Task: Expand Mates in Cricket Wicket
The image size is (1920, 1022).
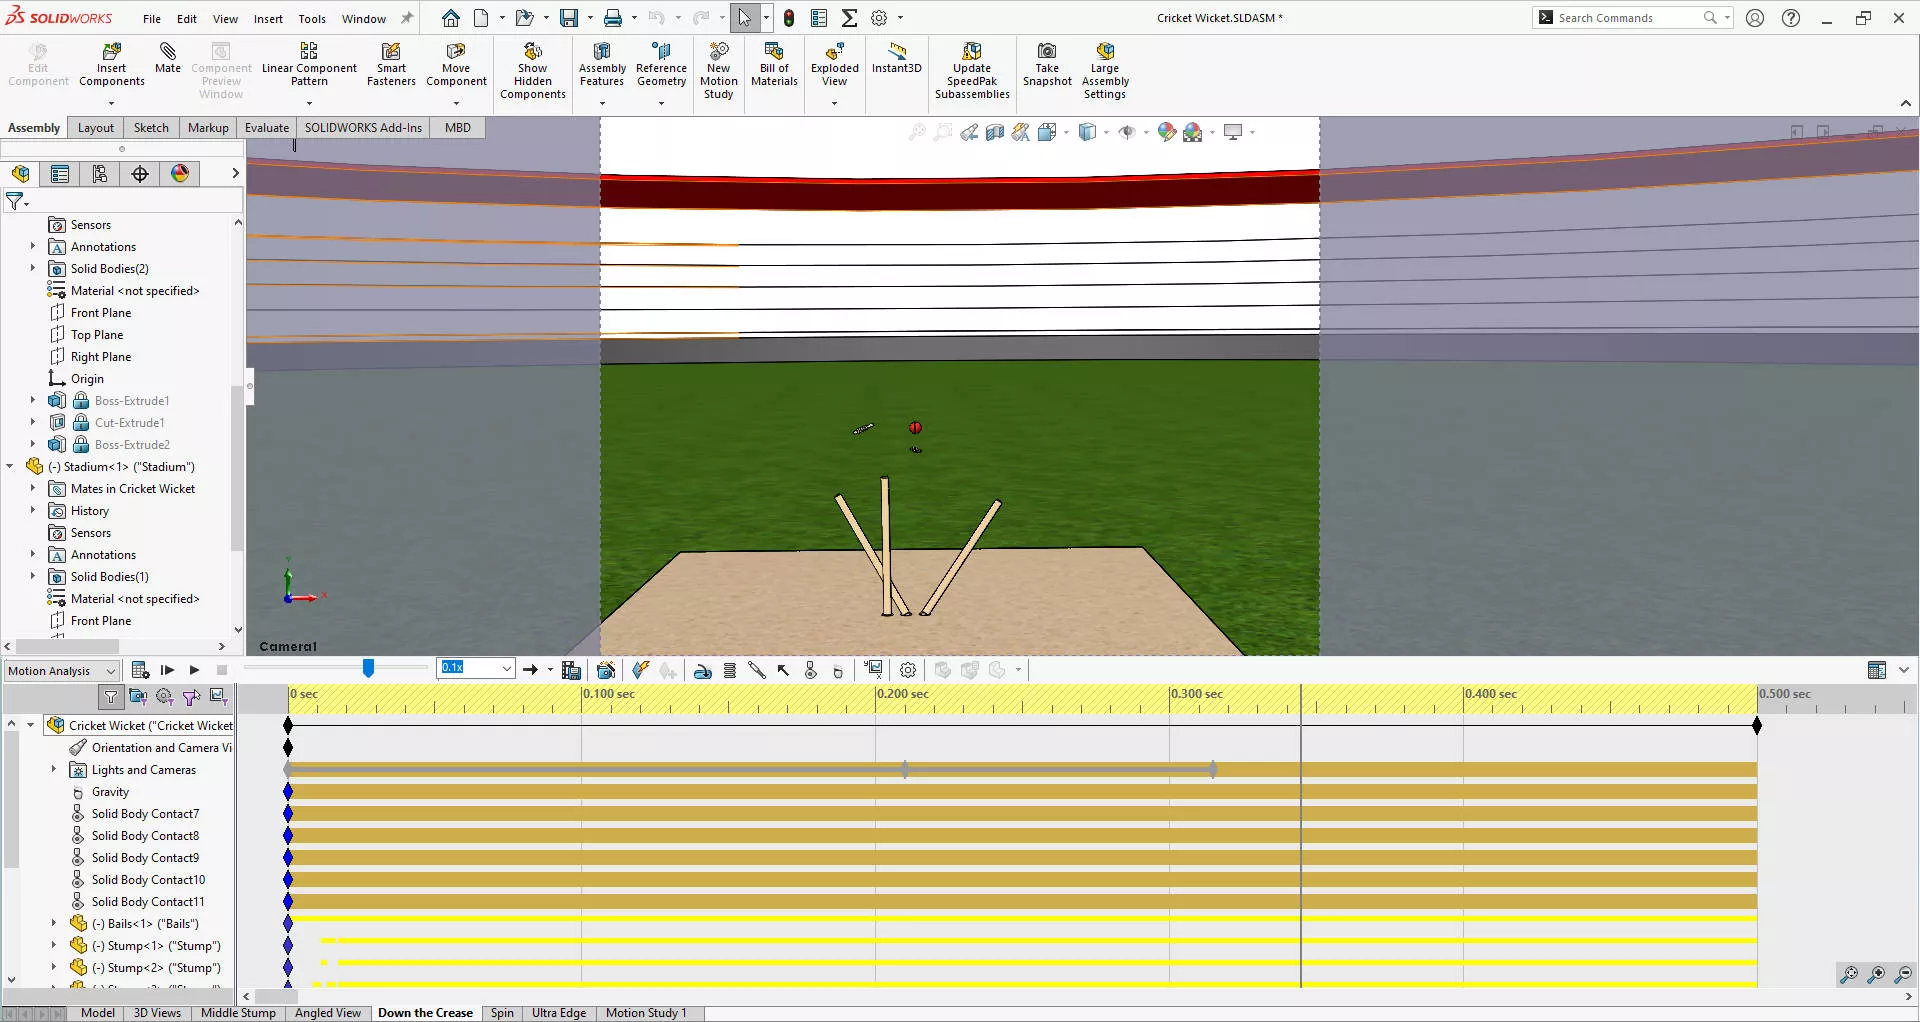Action: 33,488
